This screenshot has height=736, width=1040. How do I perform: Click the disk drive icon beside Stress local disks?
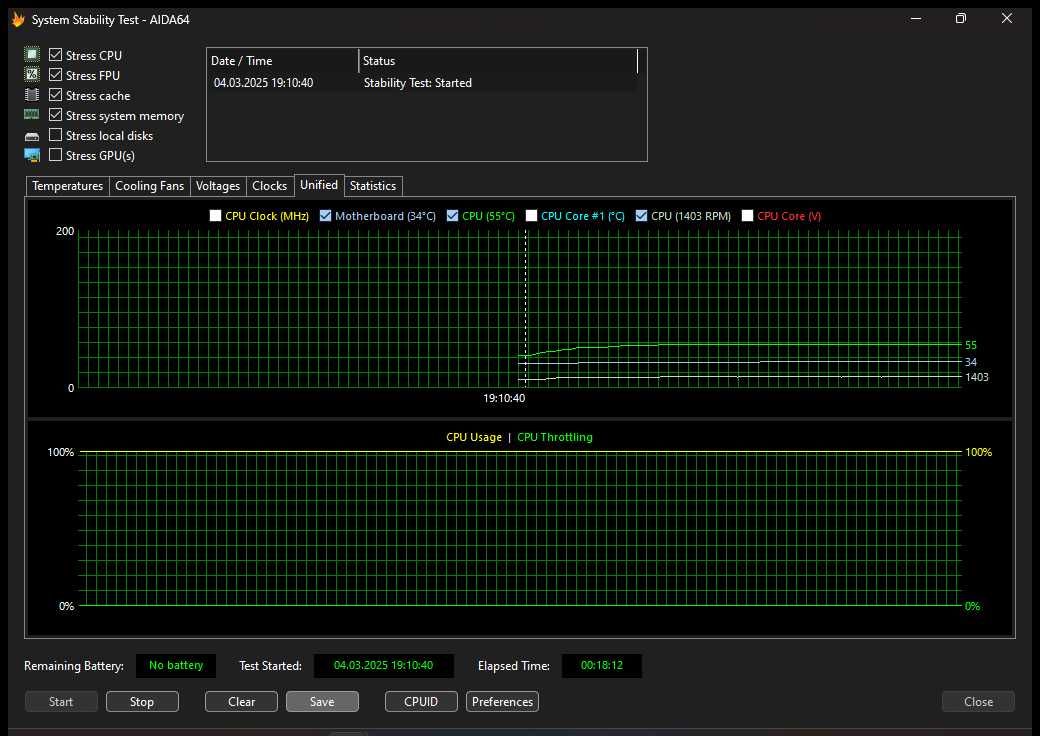coord(31,136)
